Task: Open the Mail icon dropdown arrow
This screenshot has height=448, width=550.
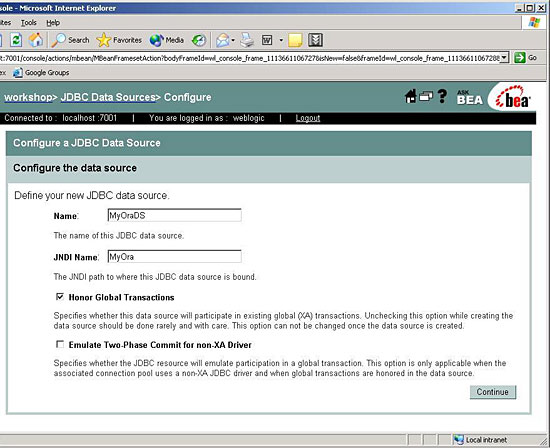Action: pos(233,40)
